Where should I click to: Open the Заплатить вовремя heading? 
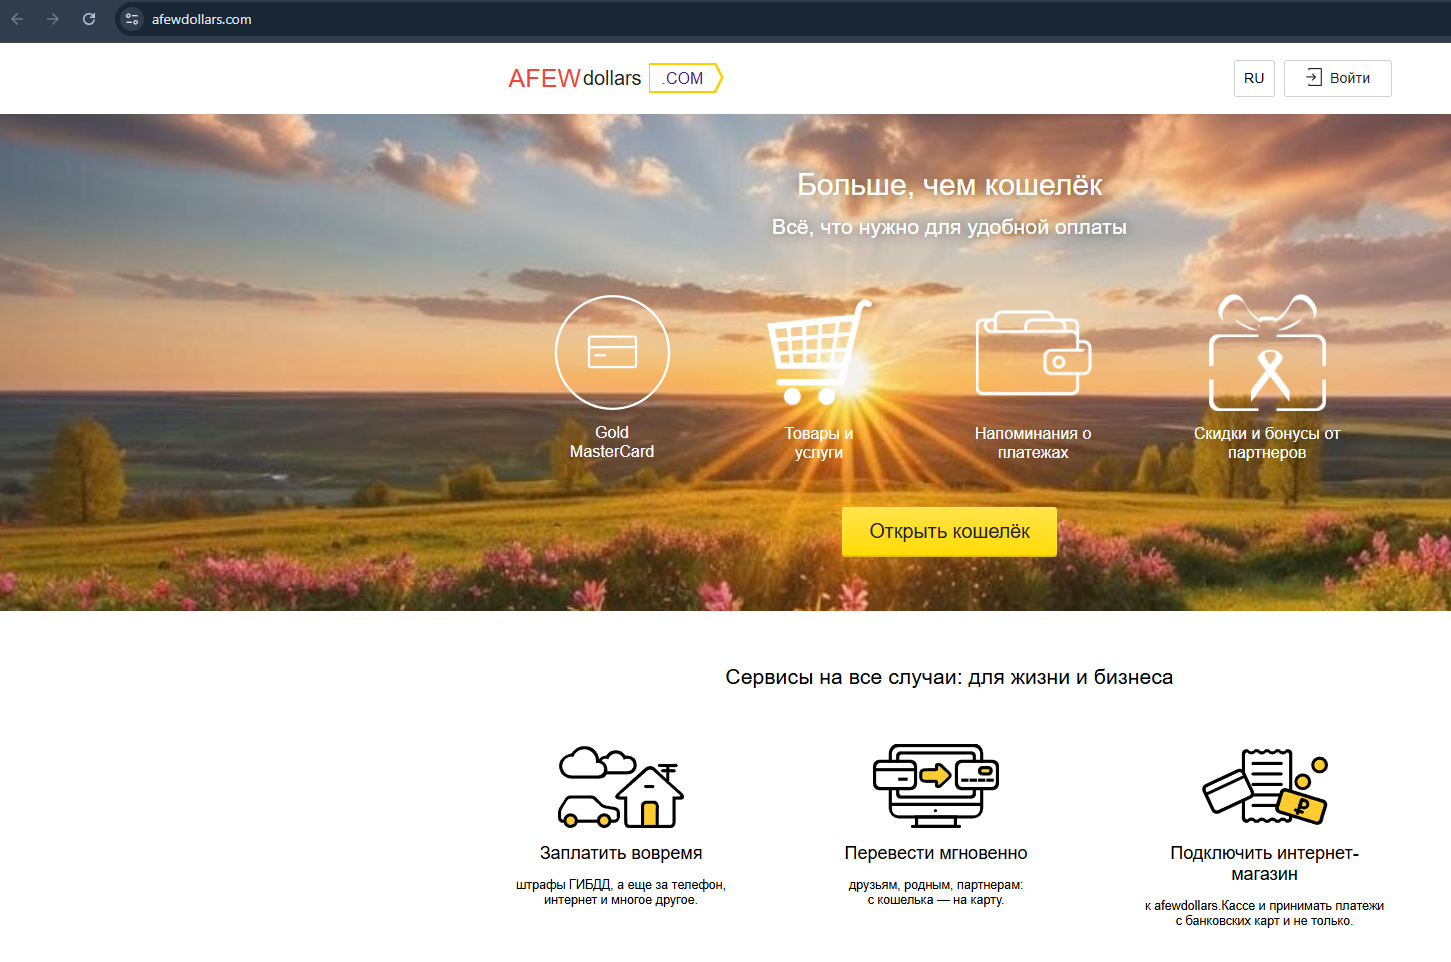(621, 853)
